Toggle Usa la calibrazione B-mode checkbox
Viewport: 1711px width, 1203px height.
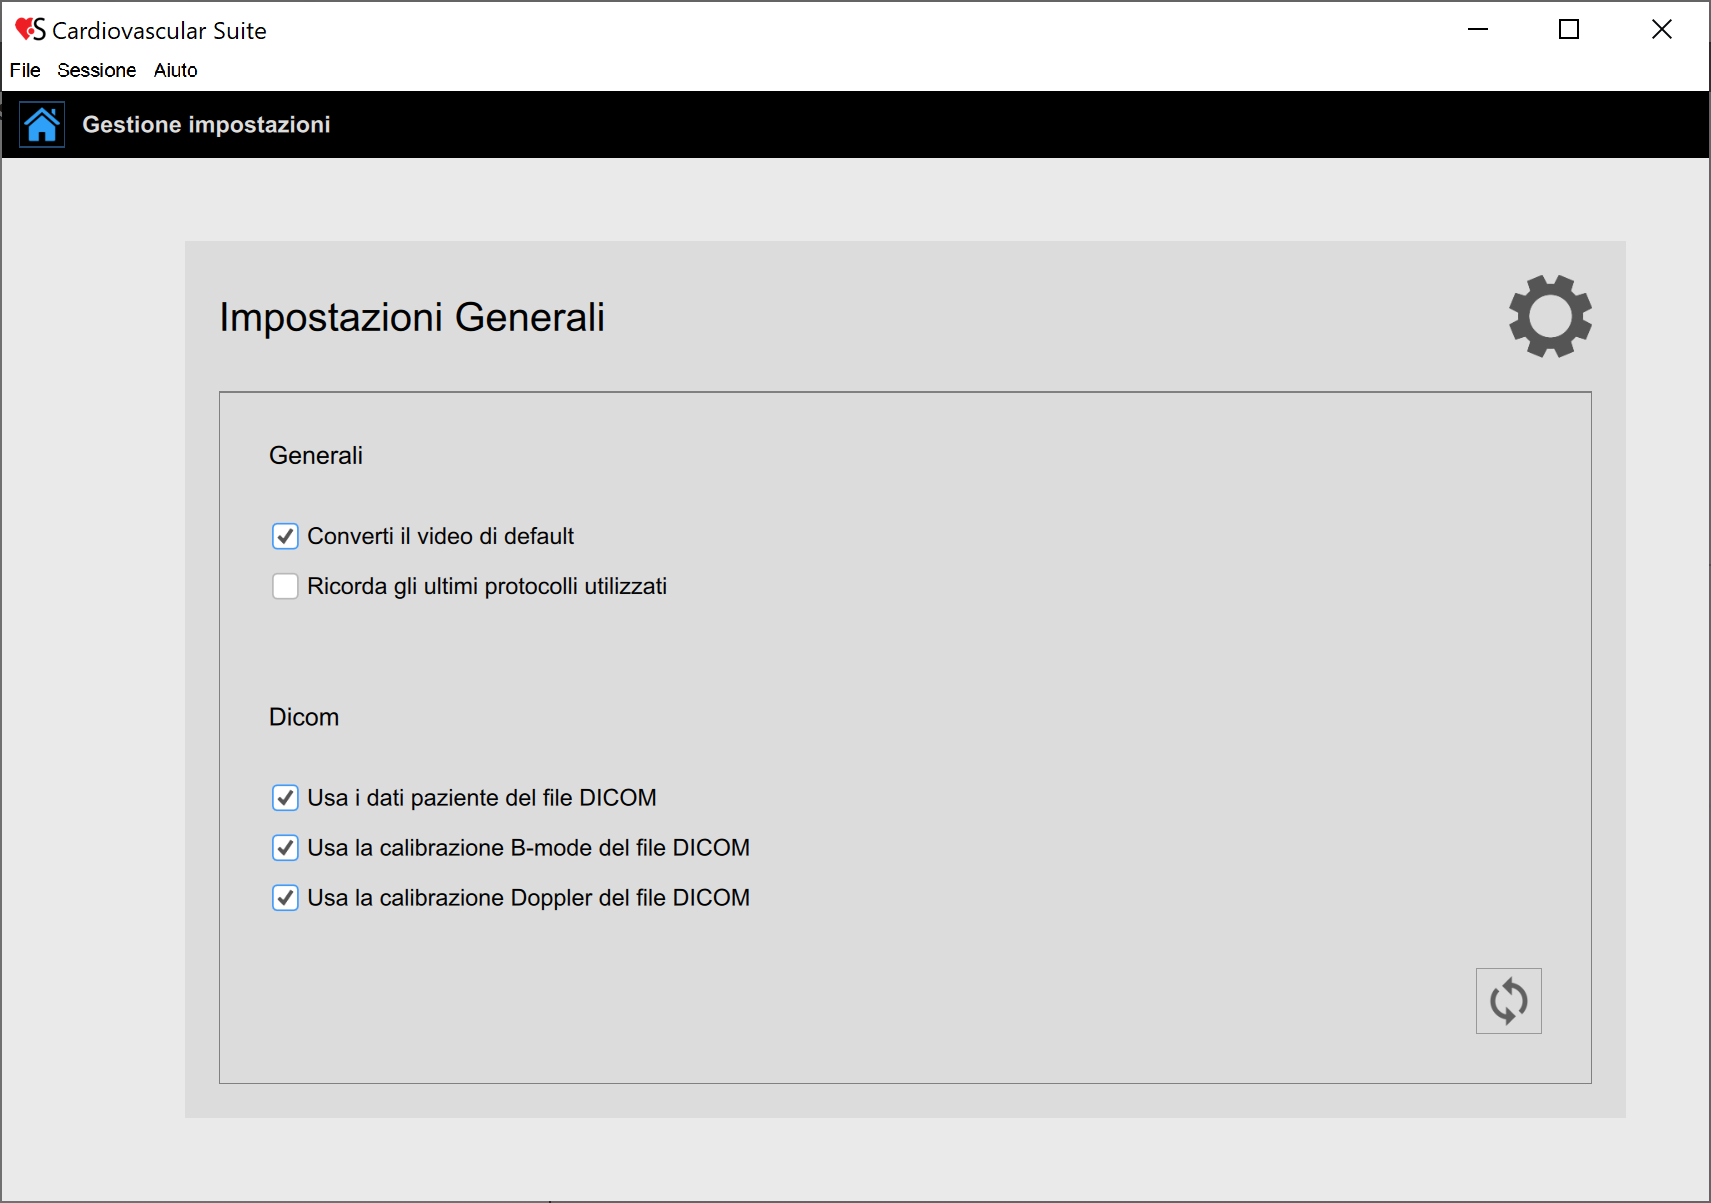coord(285,848)
